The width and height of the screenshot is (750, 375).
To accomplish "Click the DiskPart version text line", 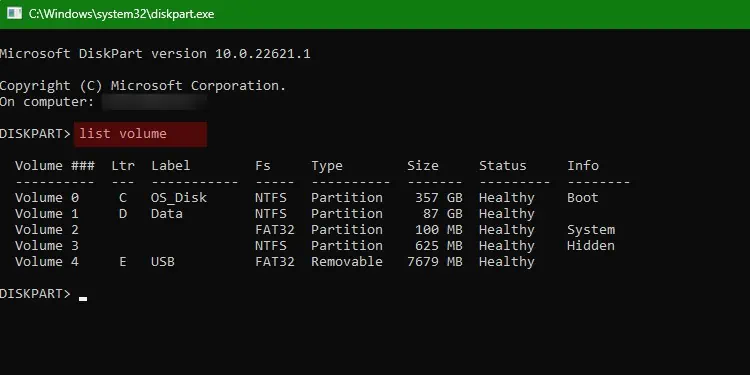I will pos(155,54).
